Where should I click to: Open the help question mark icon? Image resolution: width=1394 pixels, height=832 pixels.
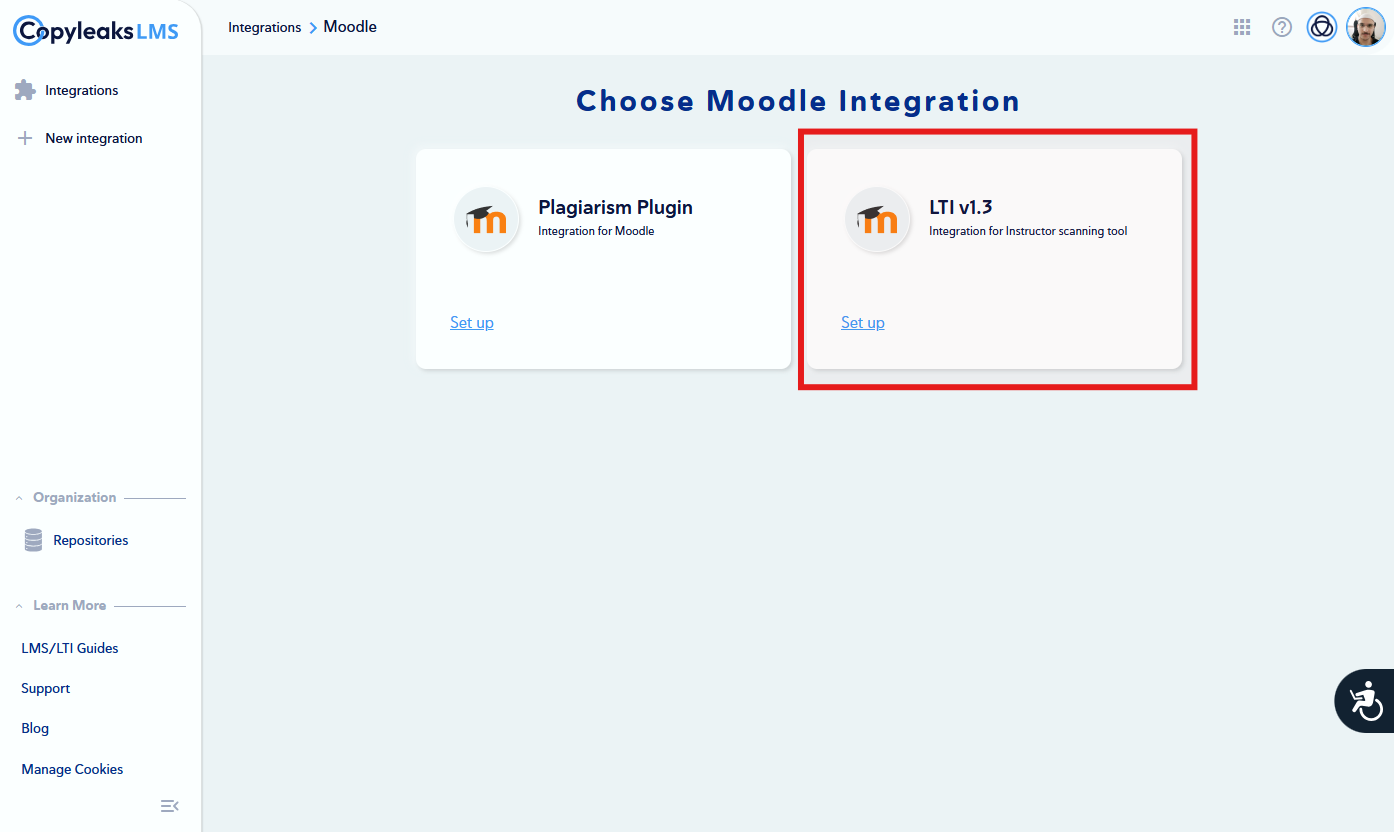[x=1282, y=28]
